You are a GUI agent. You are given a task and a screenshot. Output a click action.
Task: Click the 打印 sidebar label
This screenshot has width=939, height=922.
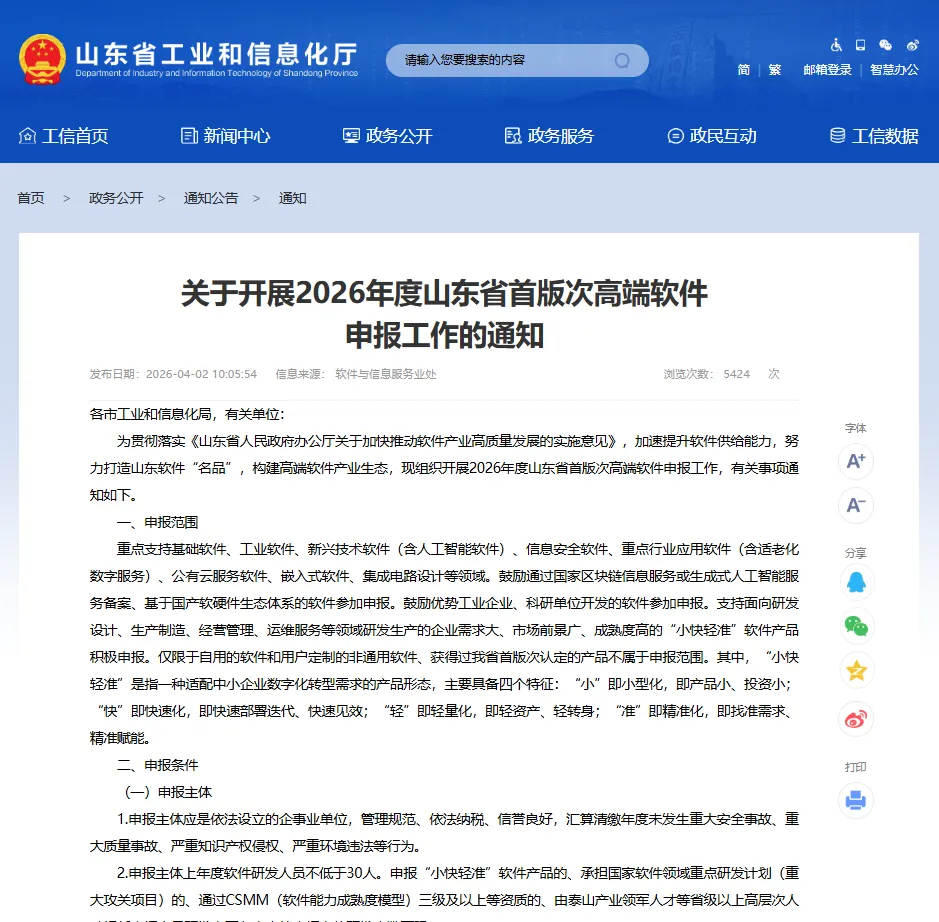tap(855, 767)
